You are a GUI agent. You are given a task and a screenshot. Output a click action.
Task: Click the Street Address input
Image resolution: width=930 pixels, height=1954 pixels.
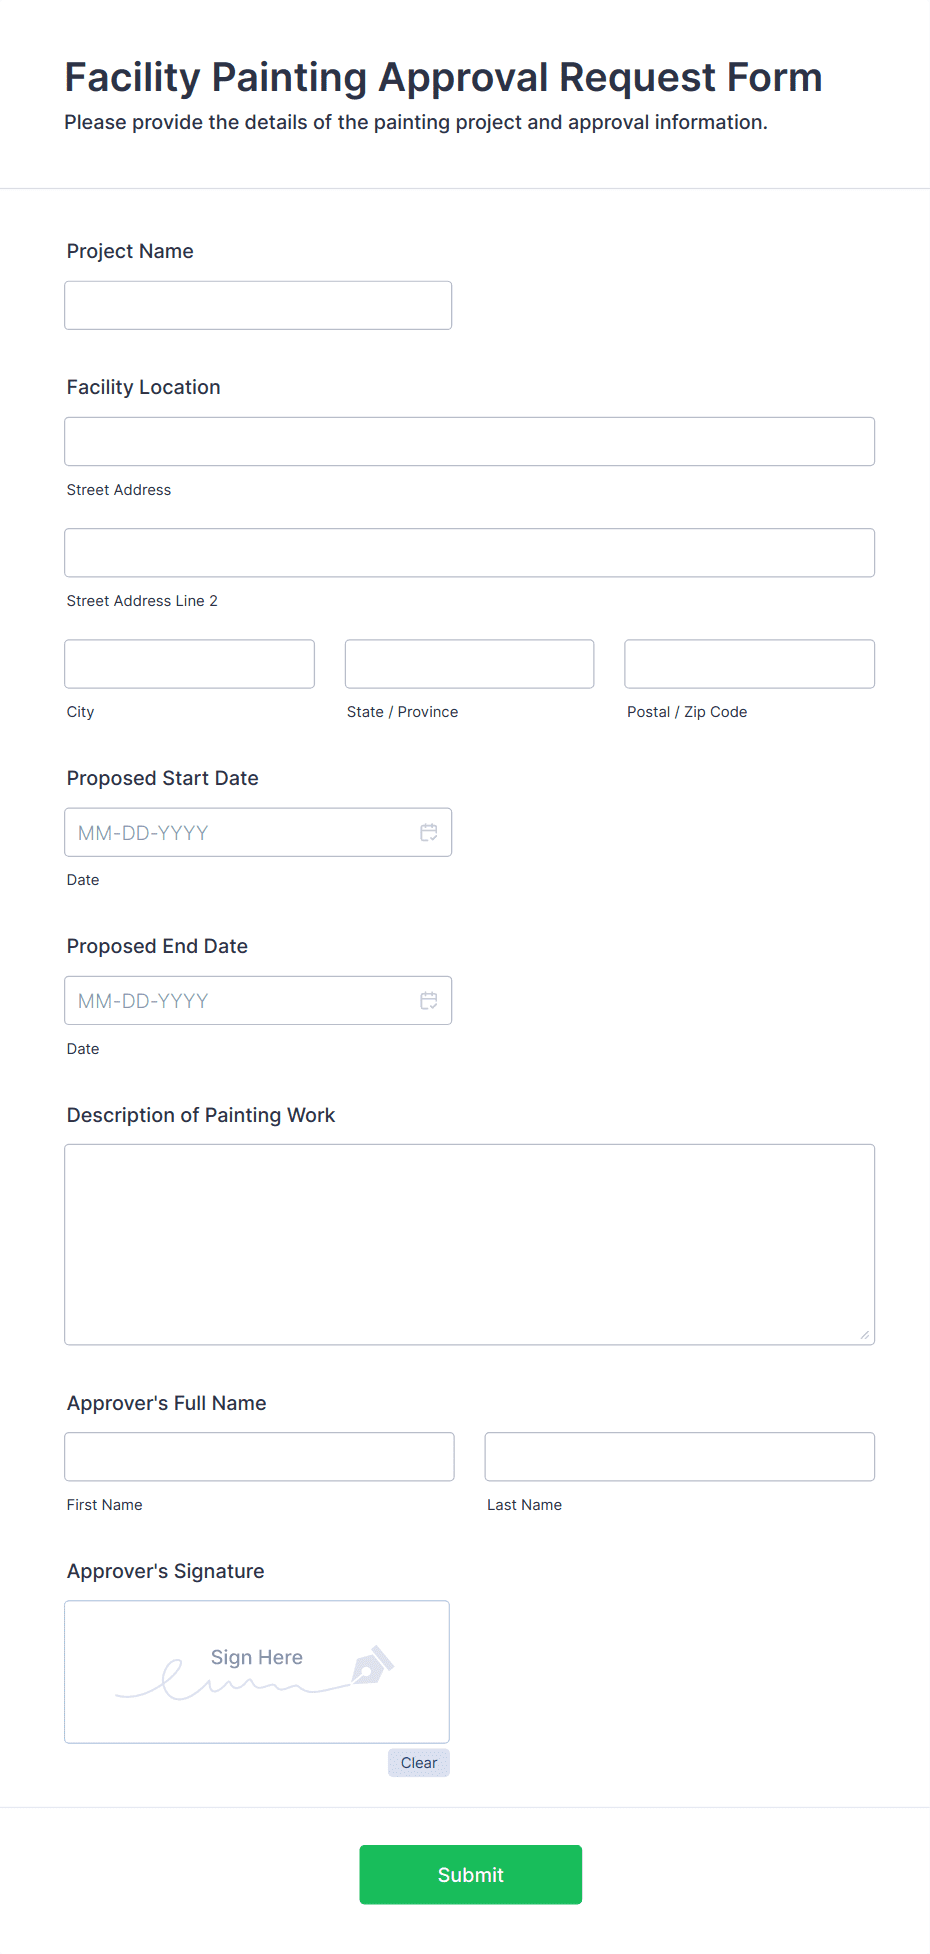(x=469, y=441)
